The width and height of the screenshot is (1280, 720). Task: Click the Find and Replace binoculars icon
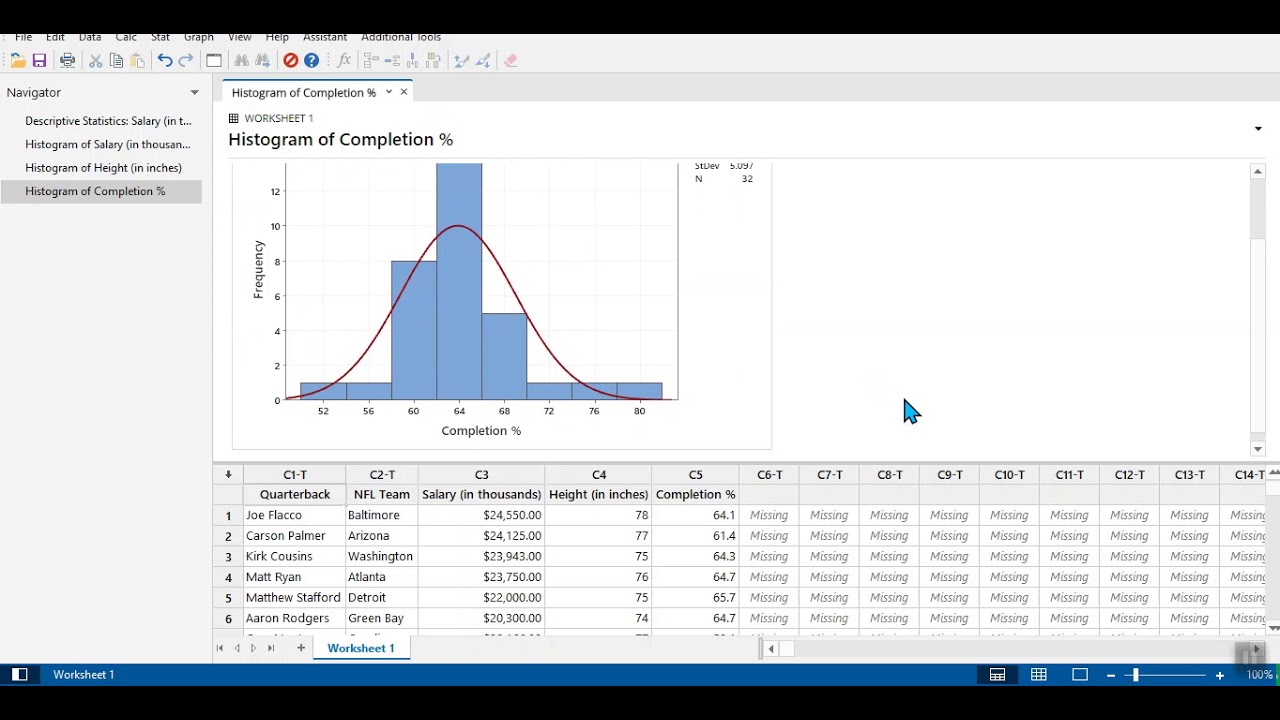(263, 61)
